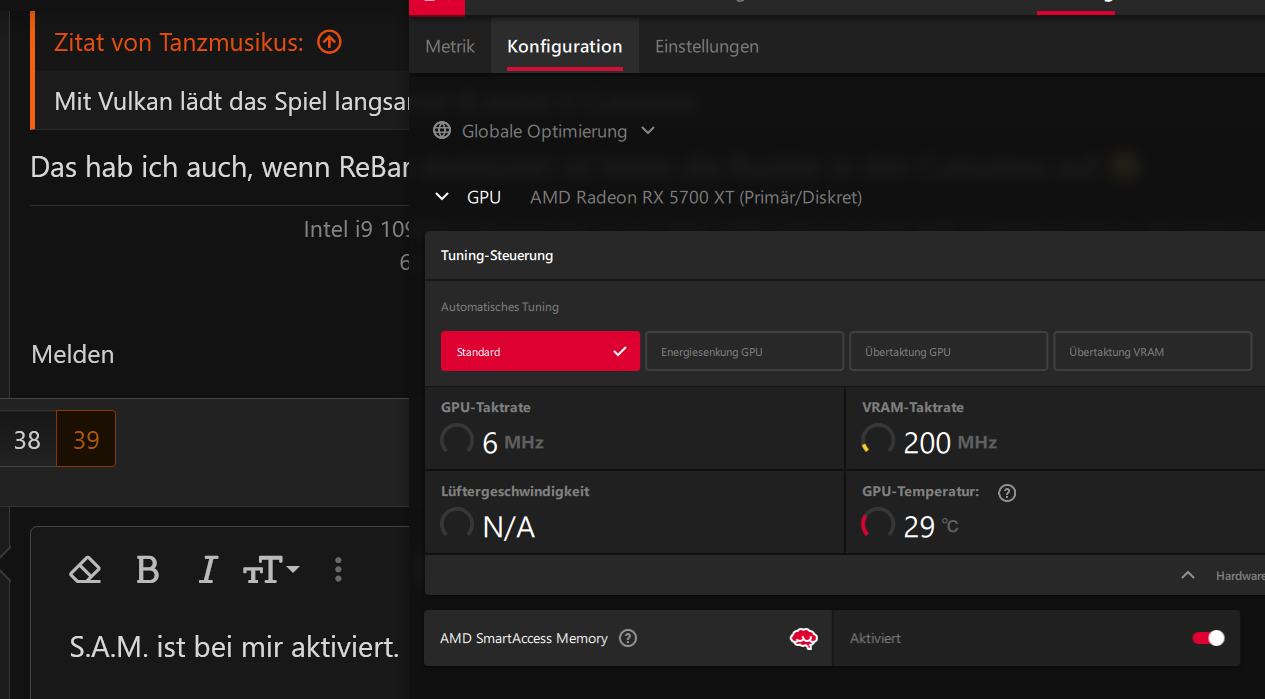This screenshot has width=1265, height=699.
Task: Switch to the Metrik tab
Action: click(x=450, y=46)
